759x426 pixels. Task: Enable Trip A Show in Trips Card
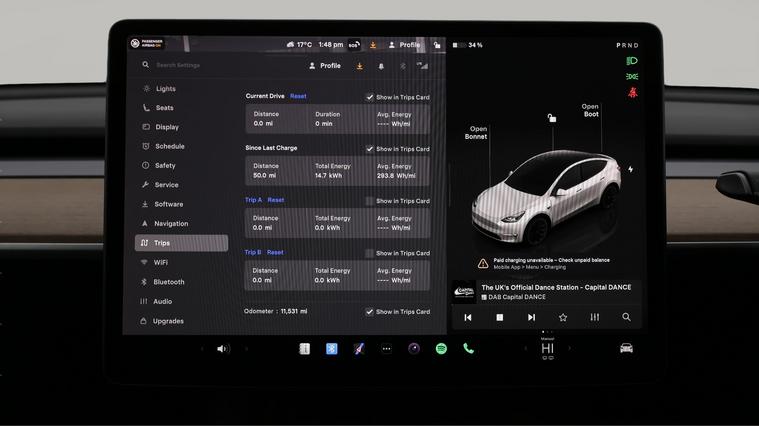[x=370, y=201]
